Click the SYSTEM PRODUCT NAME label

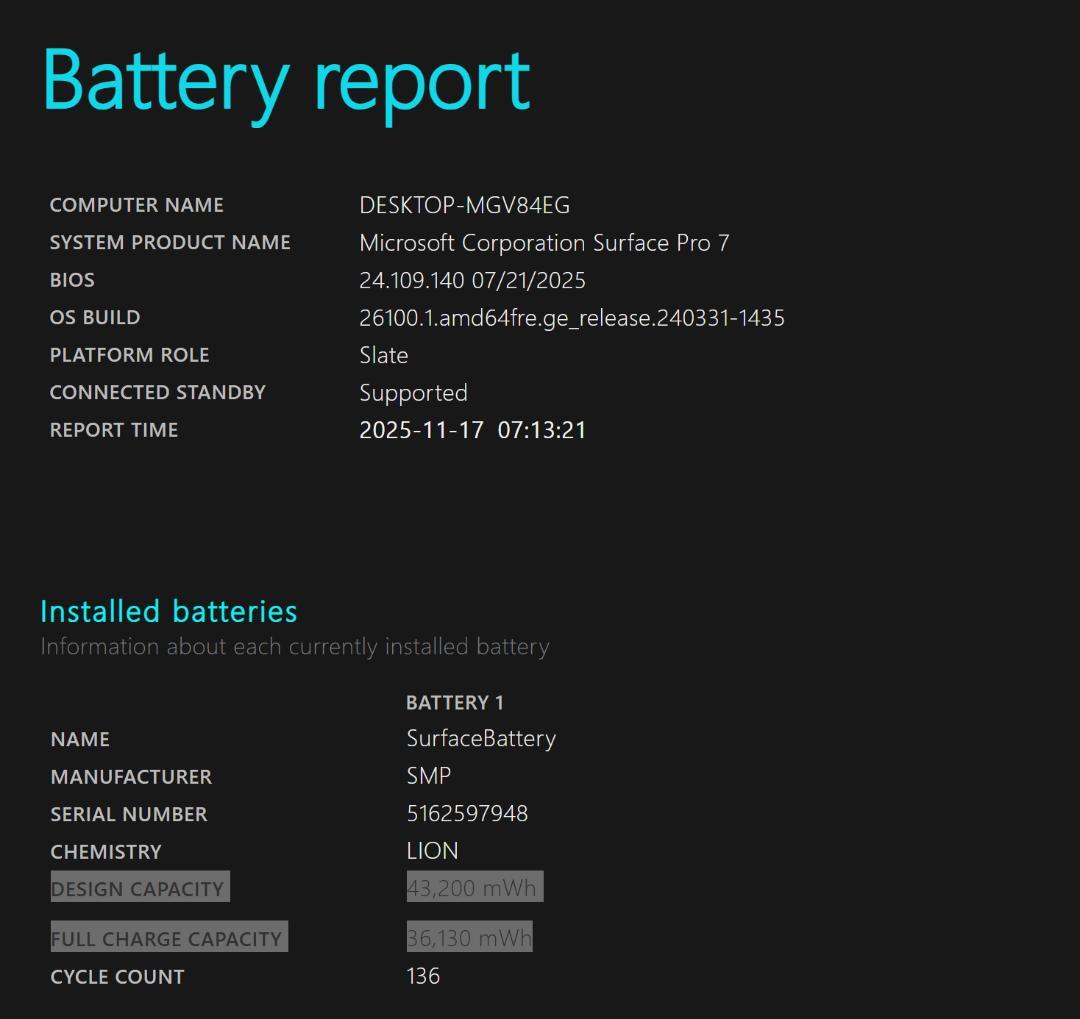pos(170,243)
